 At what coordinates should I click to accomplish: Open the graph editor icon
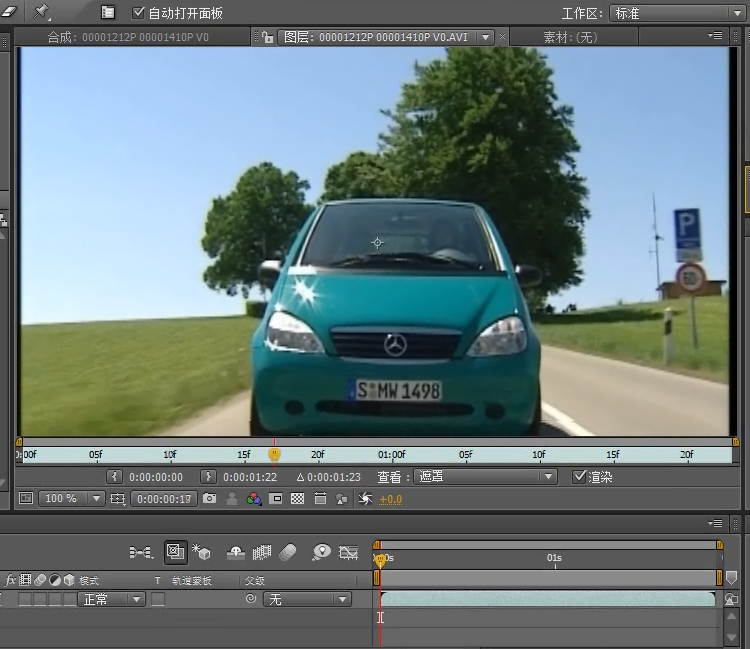coord(348,553)
